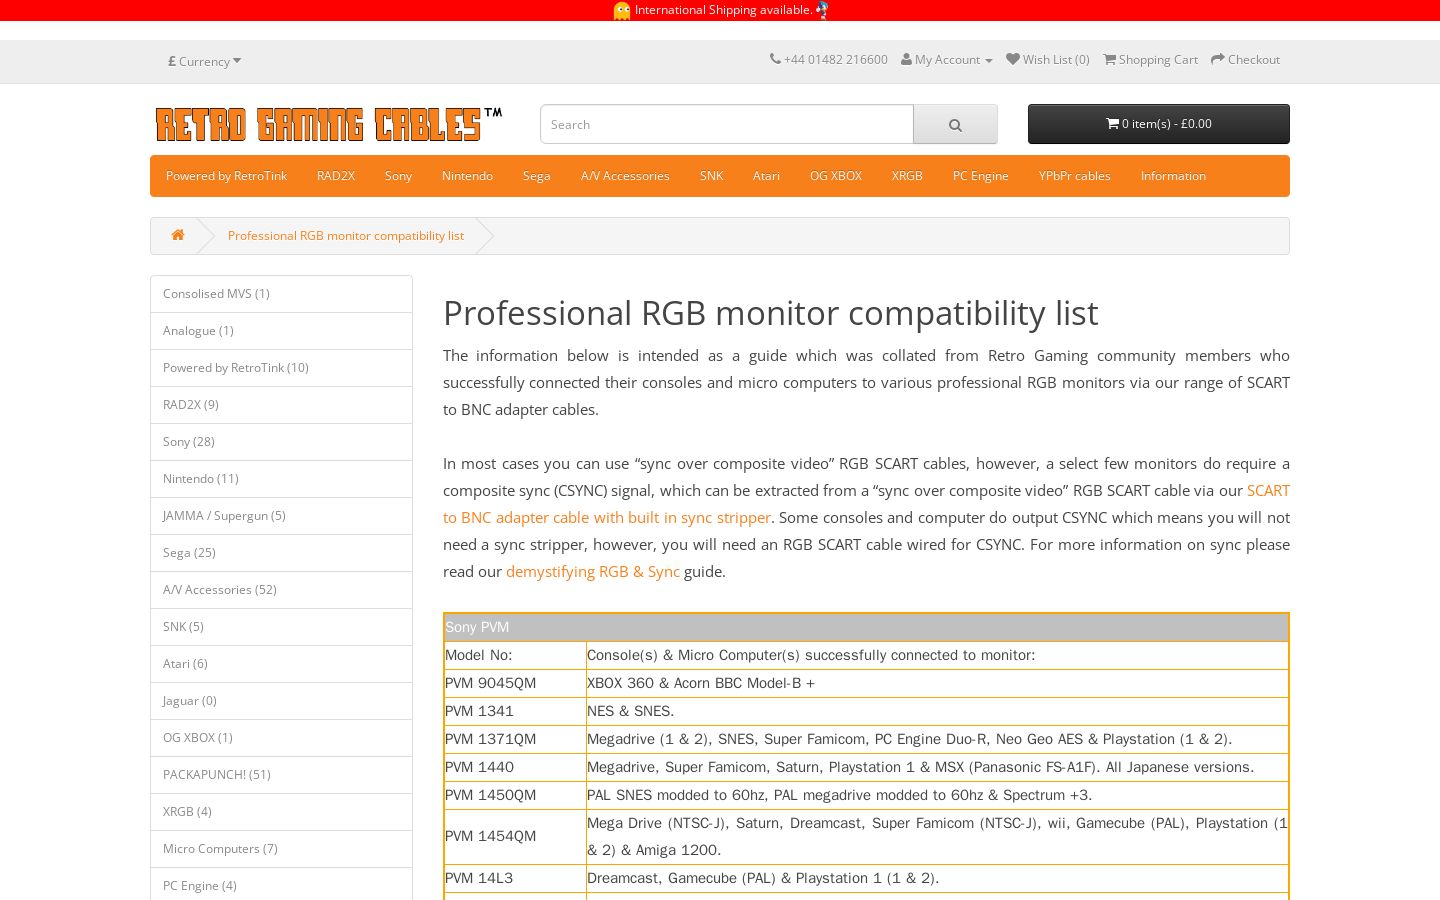Open the PC Engine navigation menu

(x=981, y=176)
